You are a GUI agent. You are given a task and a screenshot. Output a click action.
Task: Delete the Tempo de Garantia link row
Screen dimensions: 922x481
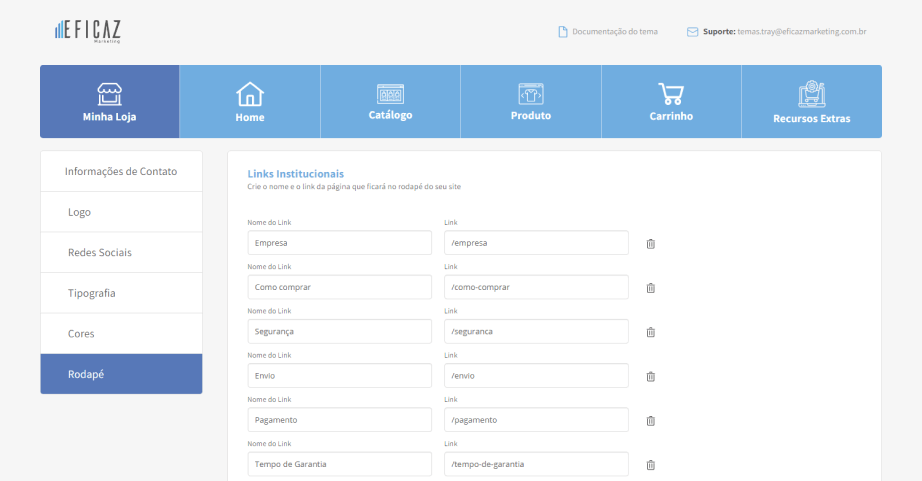coord(651,465)
